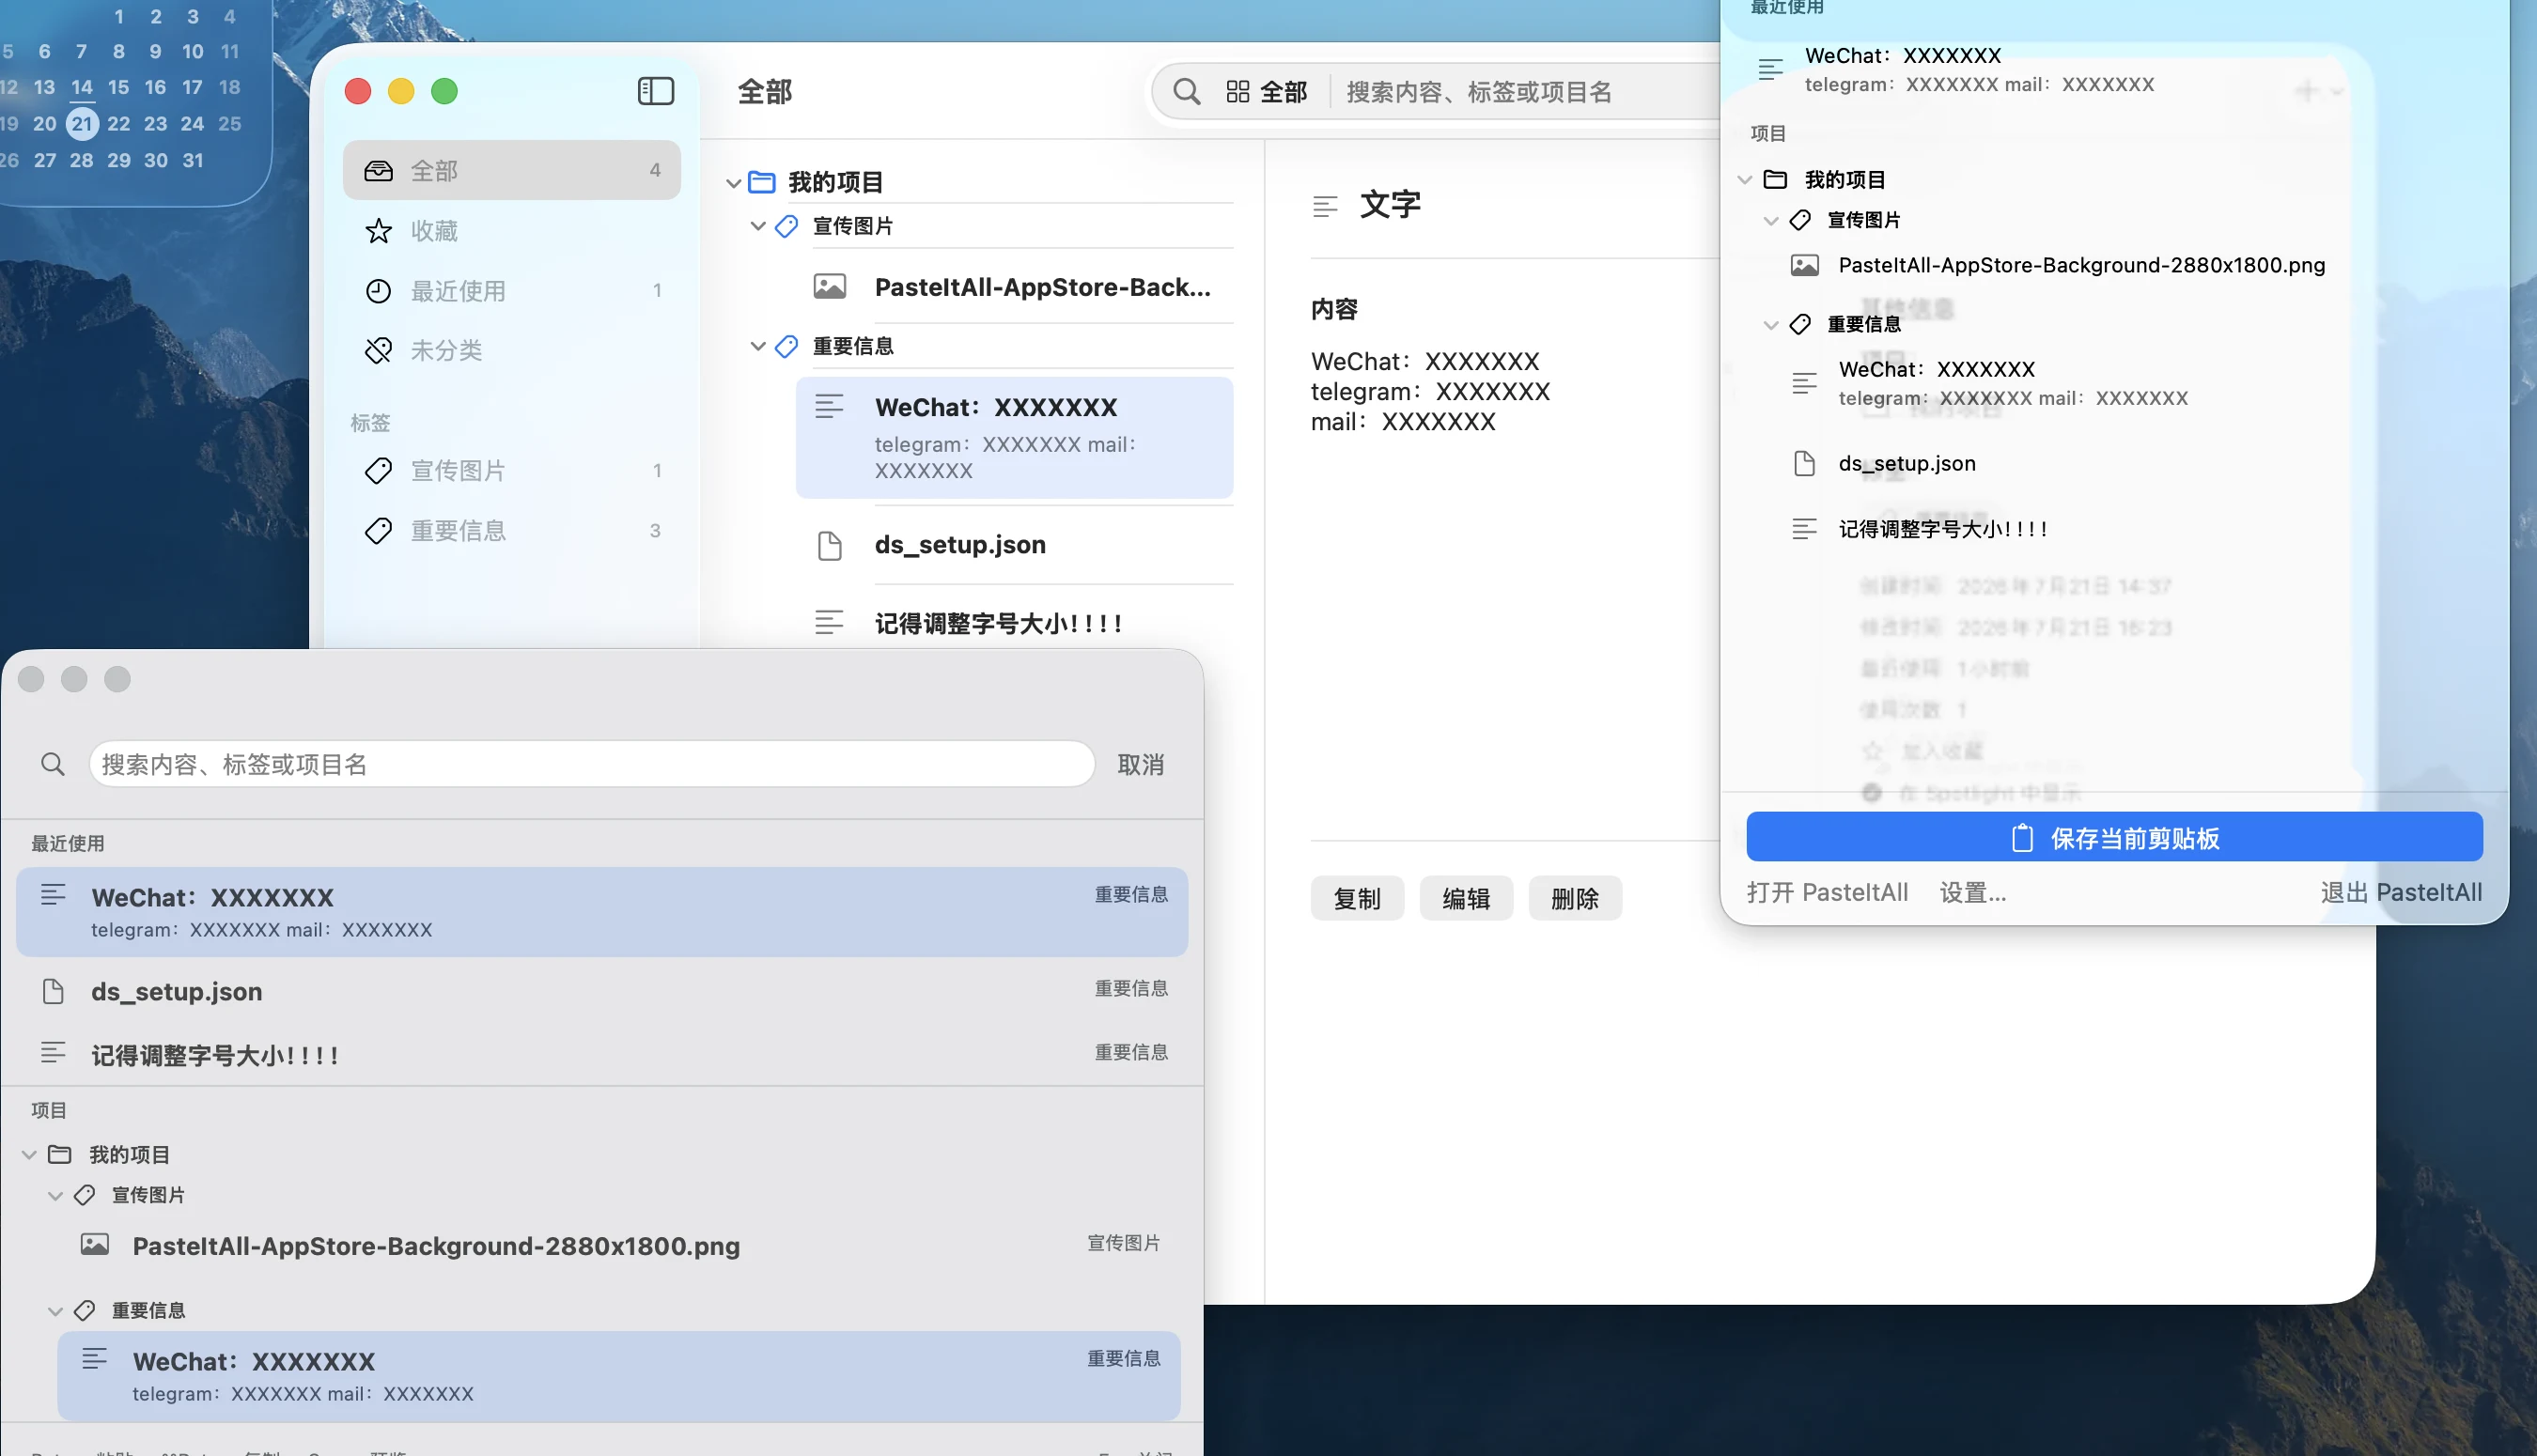Click the search magnifier icon in main toolbar

click(1186, 92)
